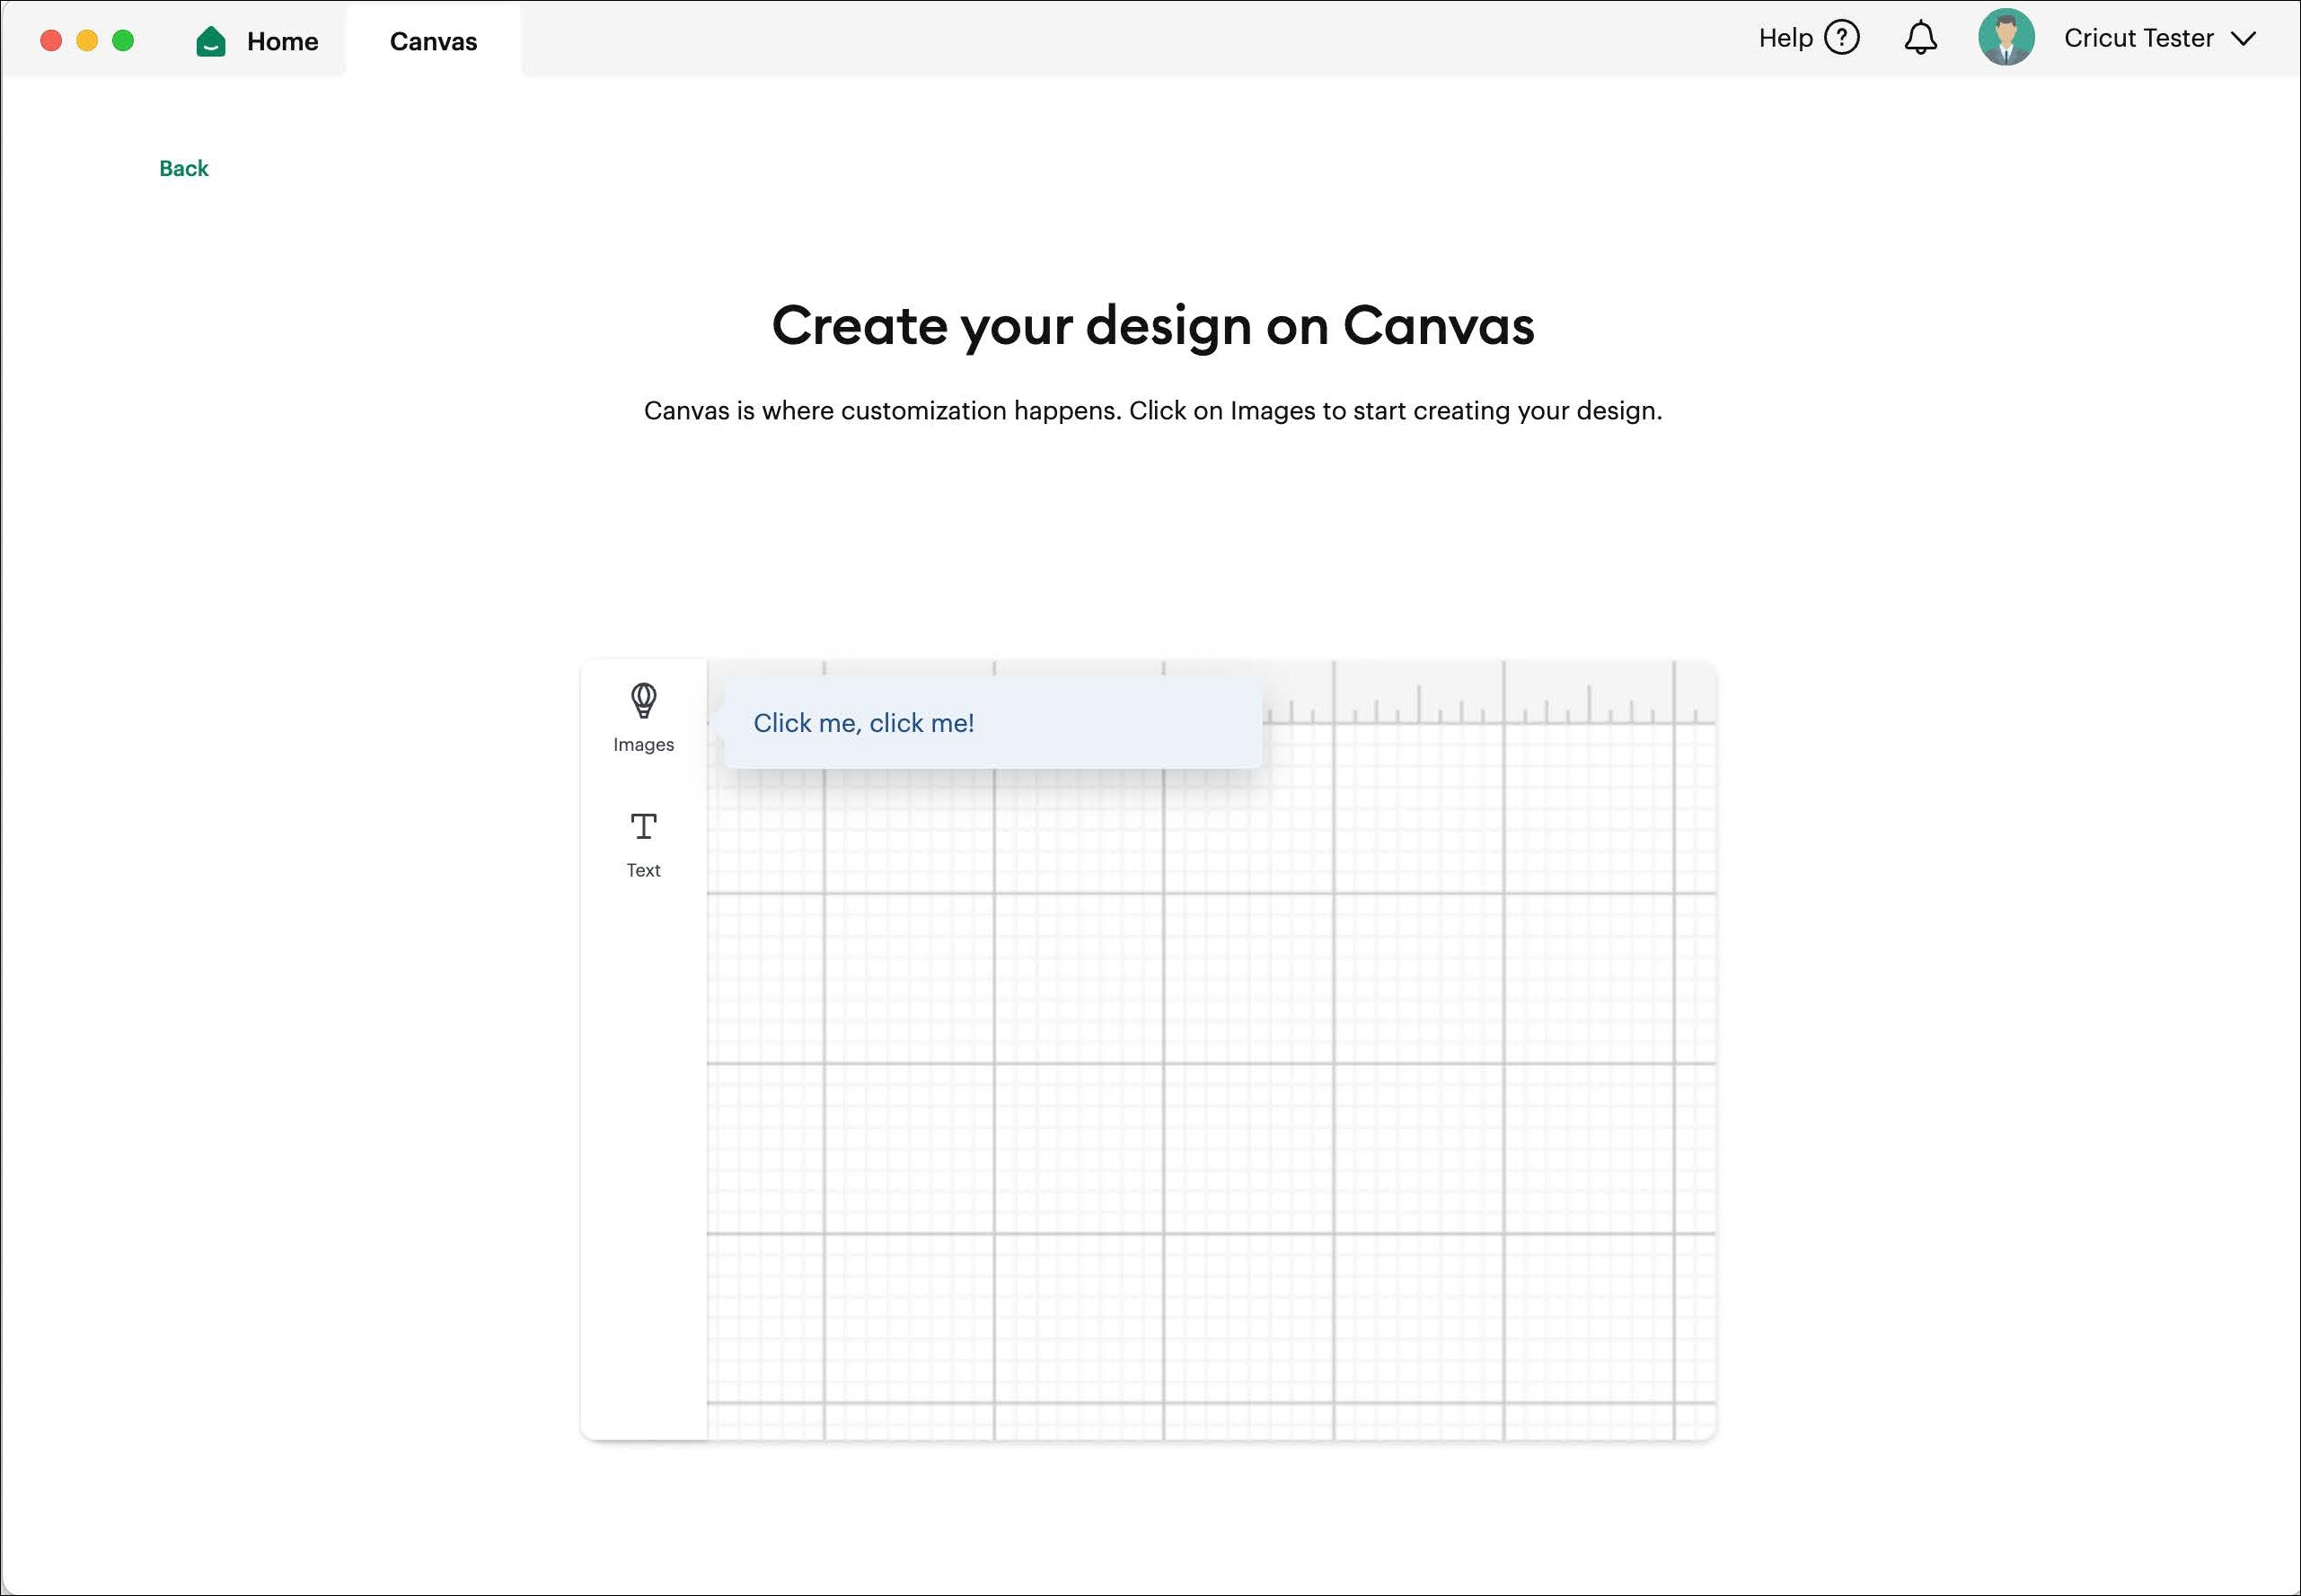The image size is (2301, 1596).
Task: Open notifications bell icon
Action: click(1919, 38)
